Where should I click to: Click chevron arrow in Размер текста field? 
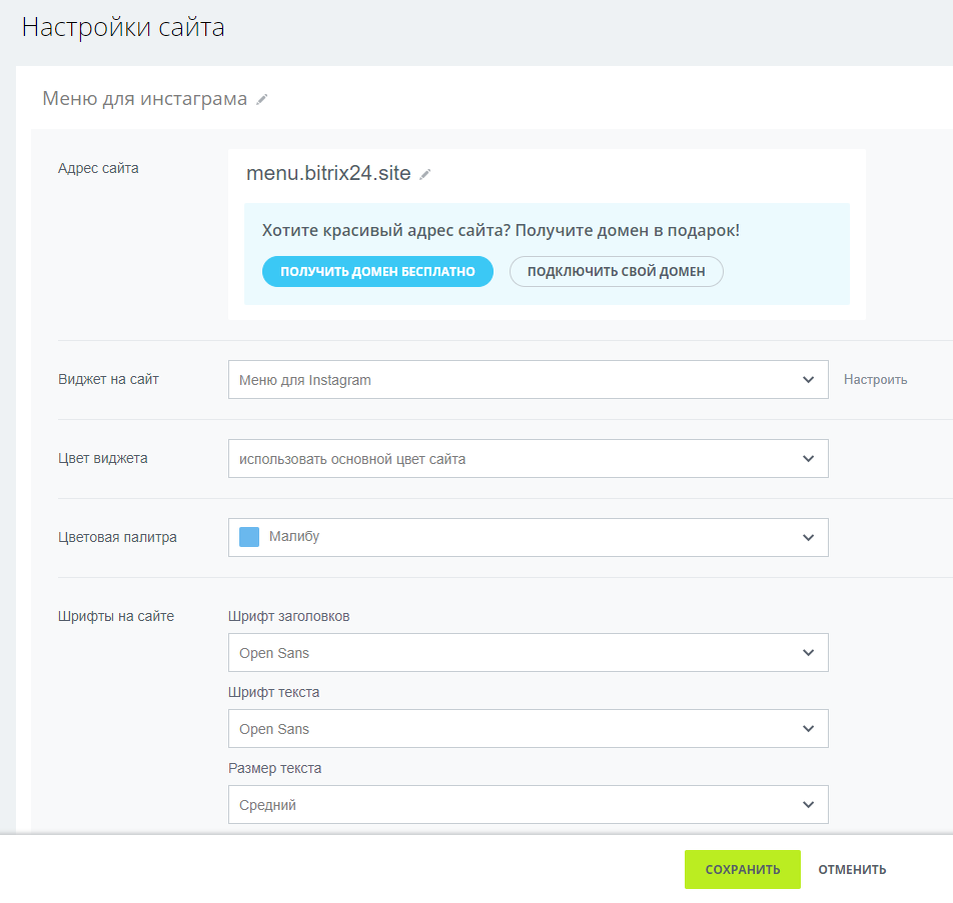808,805
